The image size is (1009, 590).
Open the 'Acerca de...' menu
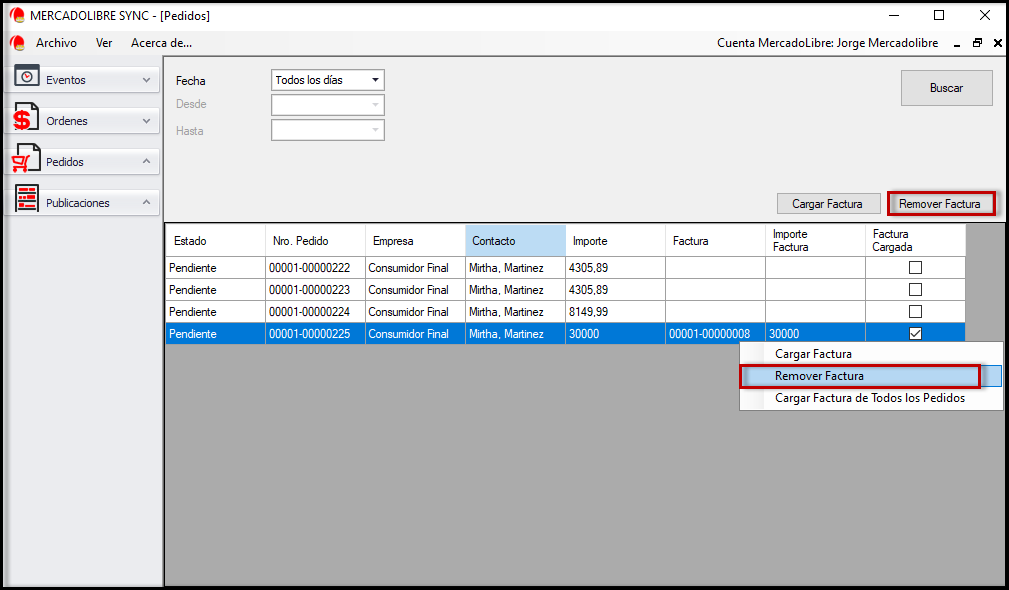point(162,43)
